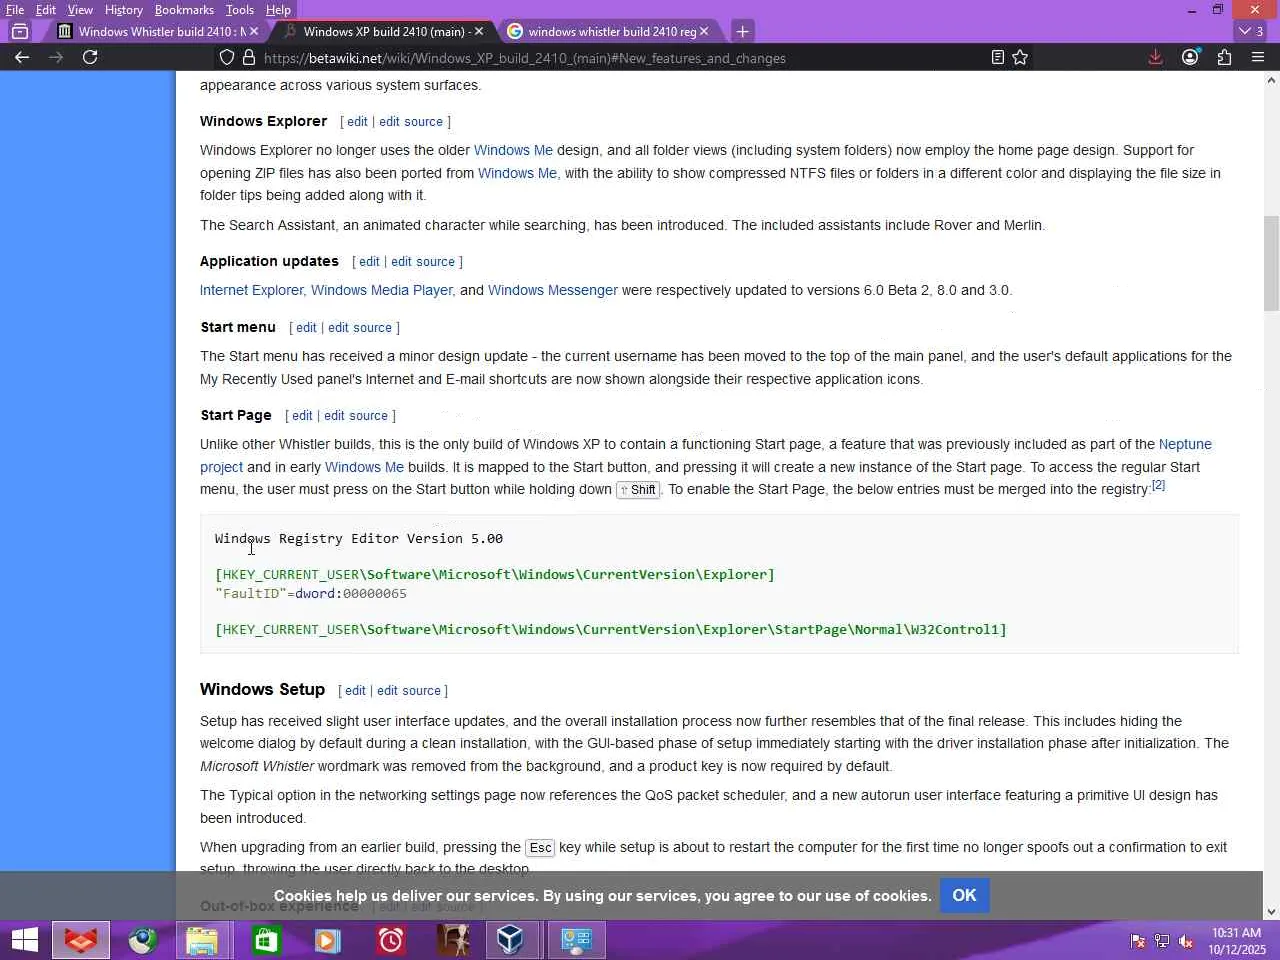The width and height of the screenshot is (1280, 960).
Task: Click the muted volume tray icon
Action: click(x=1186, y=941)
